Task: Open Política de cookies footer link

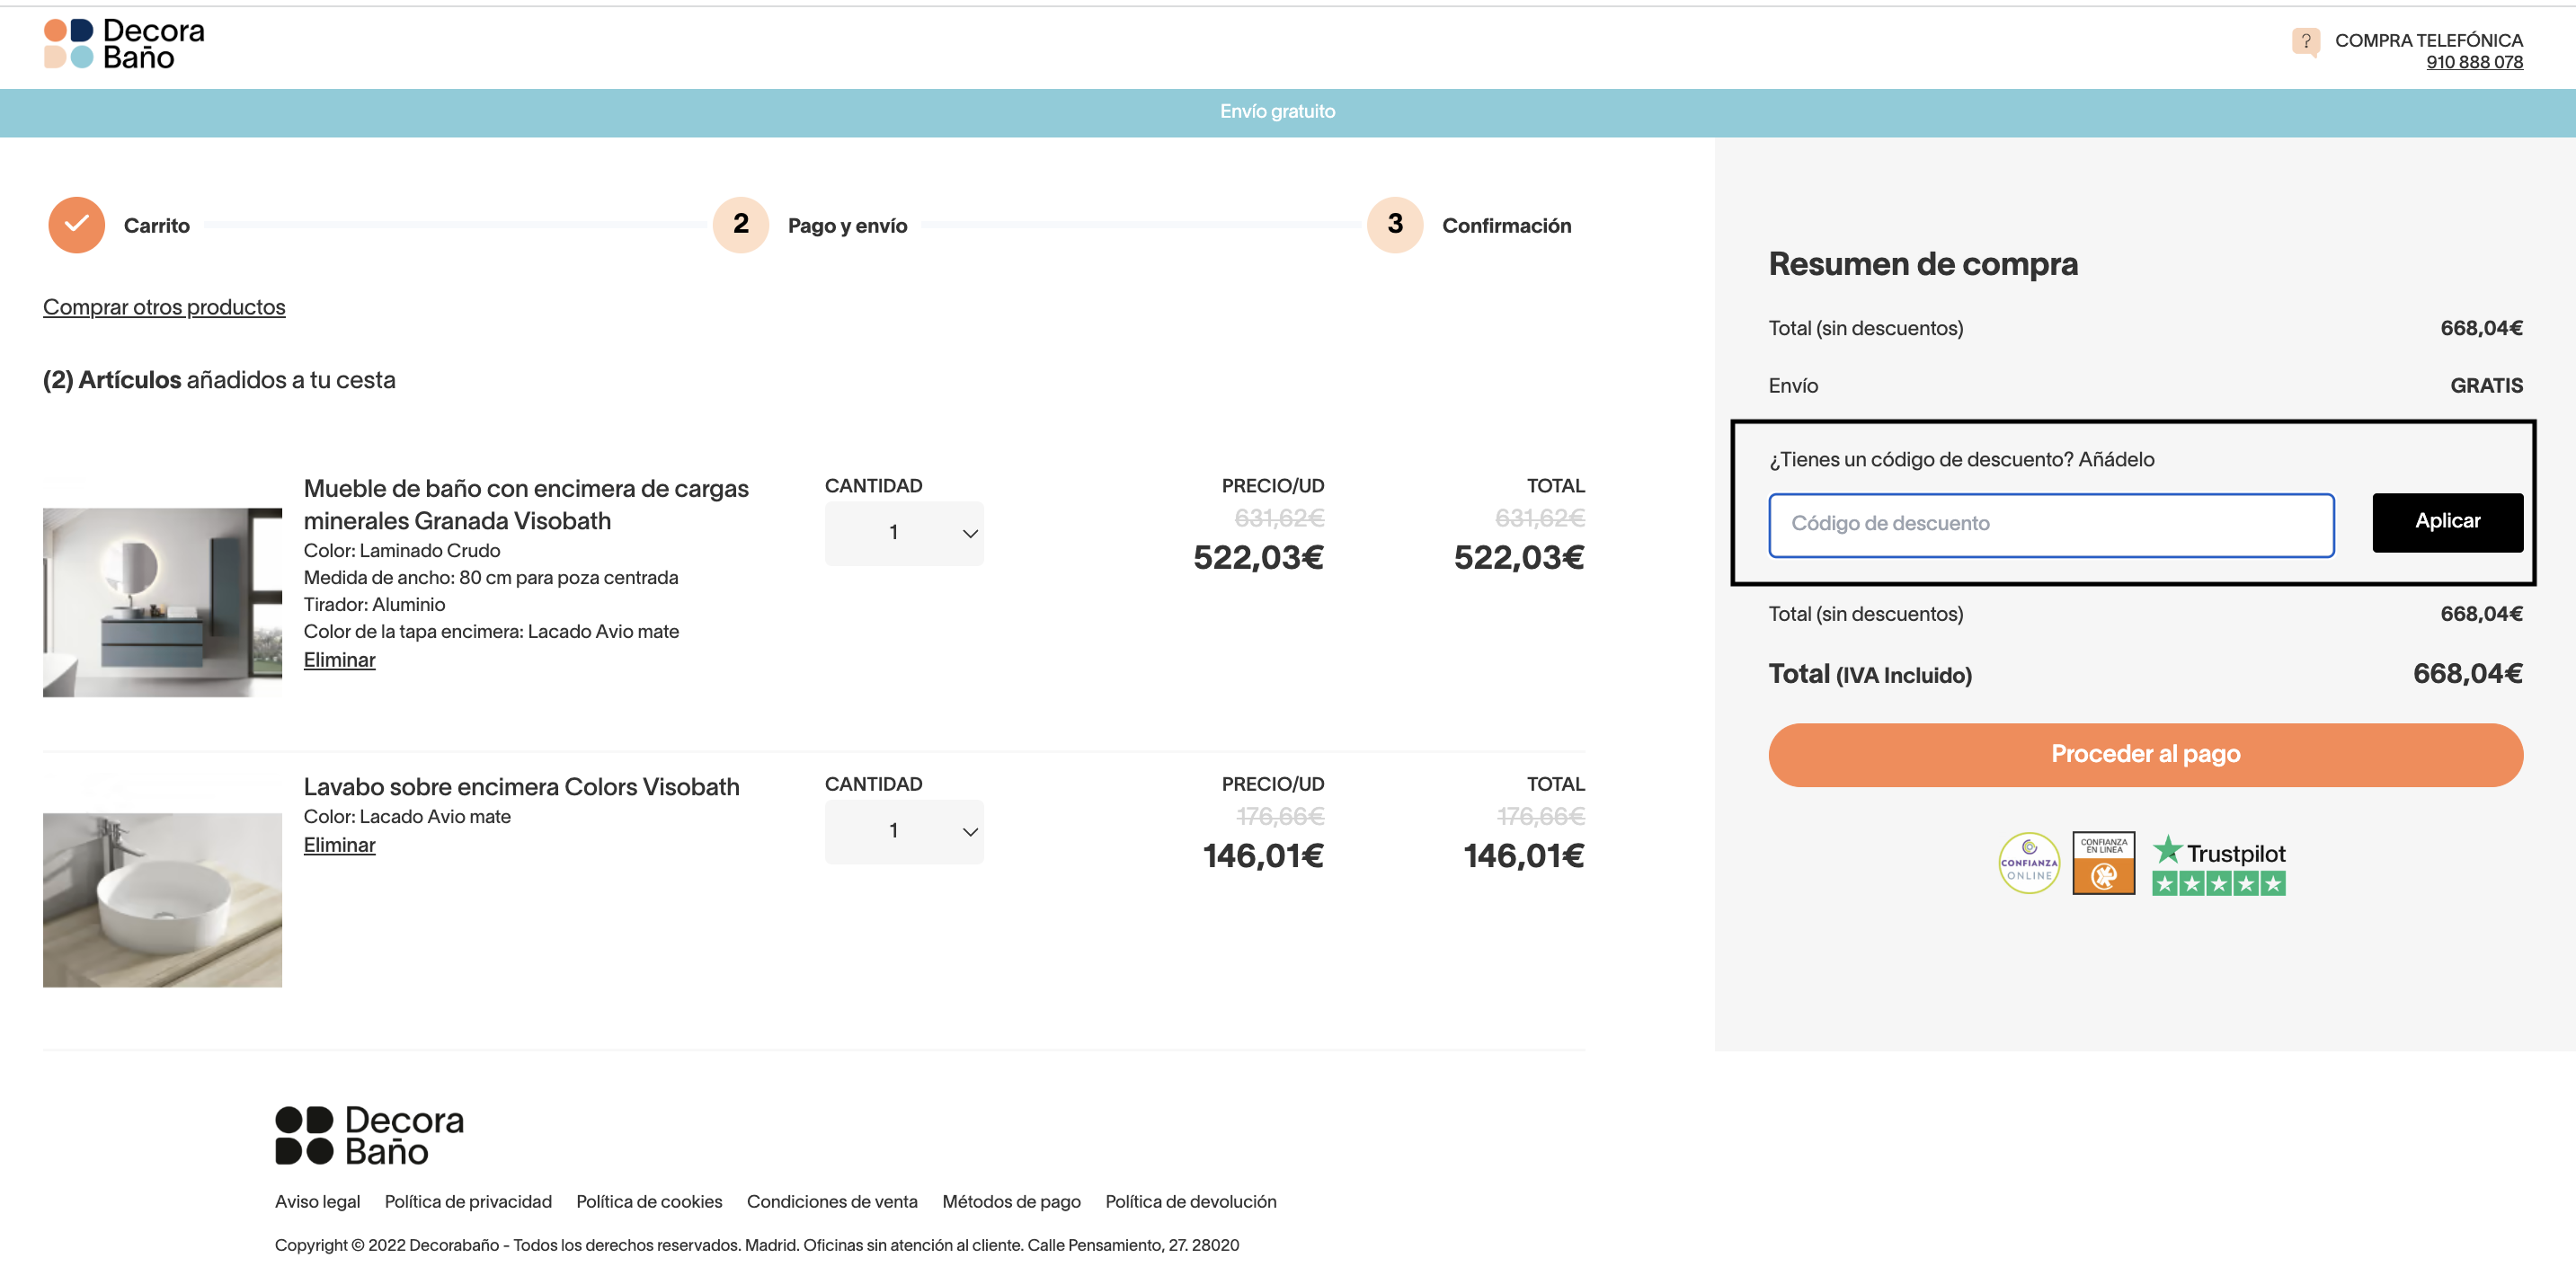Action: pos(649,1201)
